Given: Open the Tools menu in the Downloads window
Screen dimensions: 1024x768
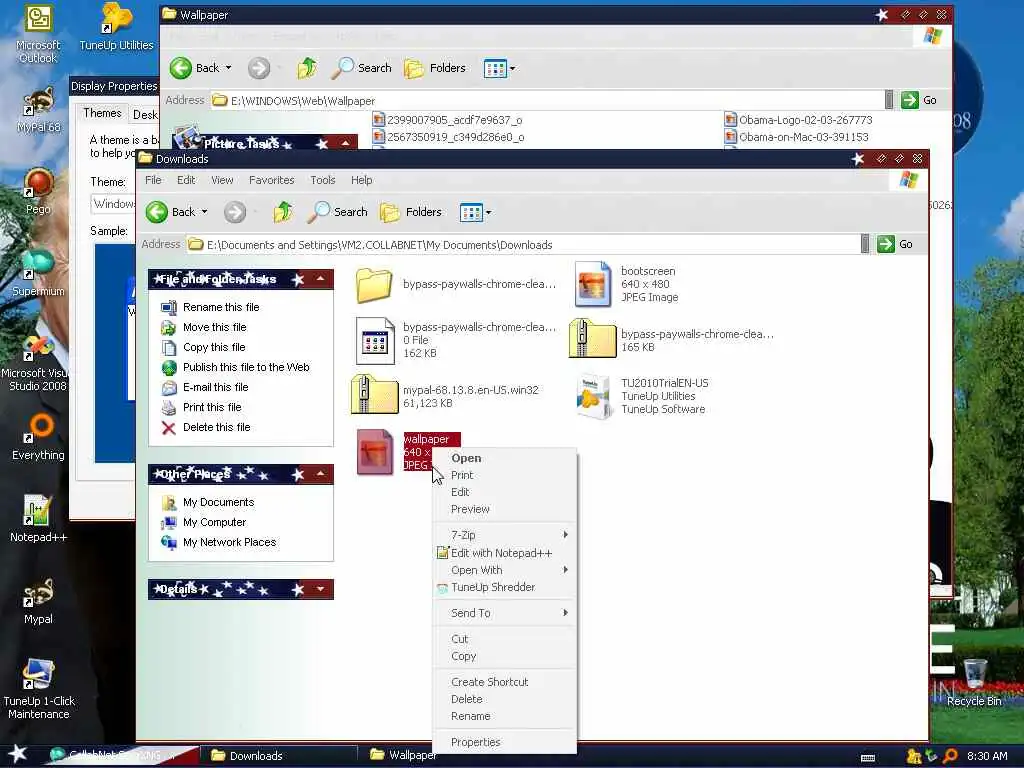Looking at the screenshot, I should tap(323, 180).
